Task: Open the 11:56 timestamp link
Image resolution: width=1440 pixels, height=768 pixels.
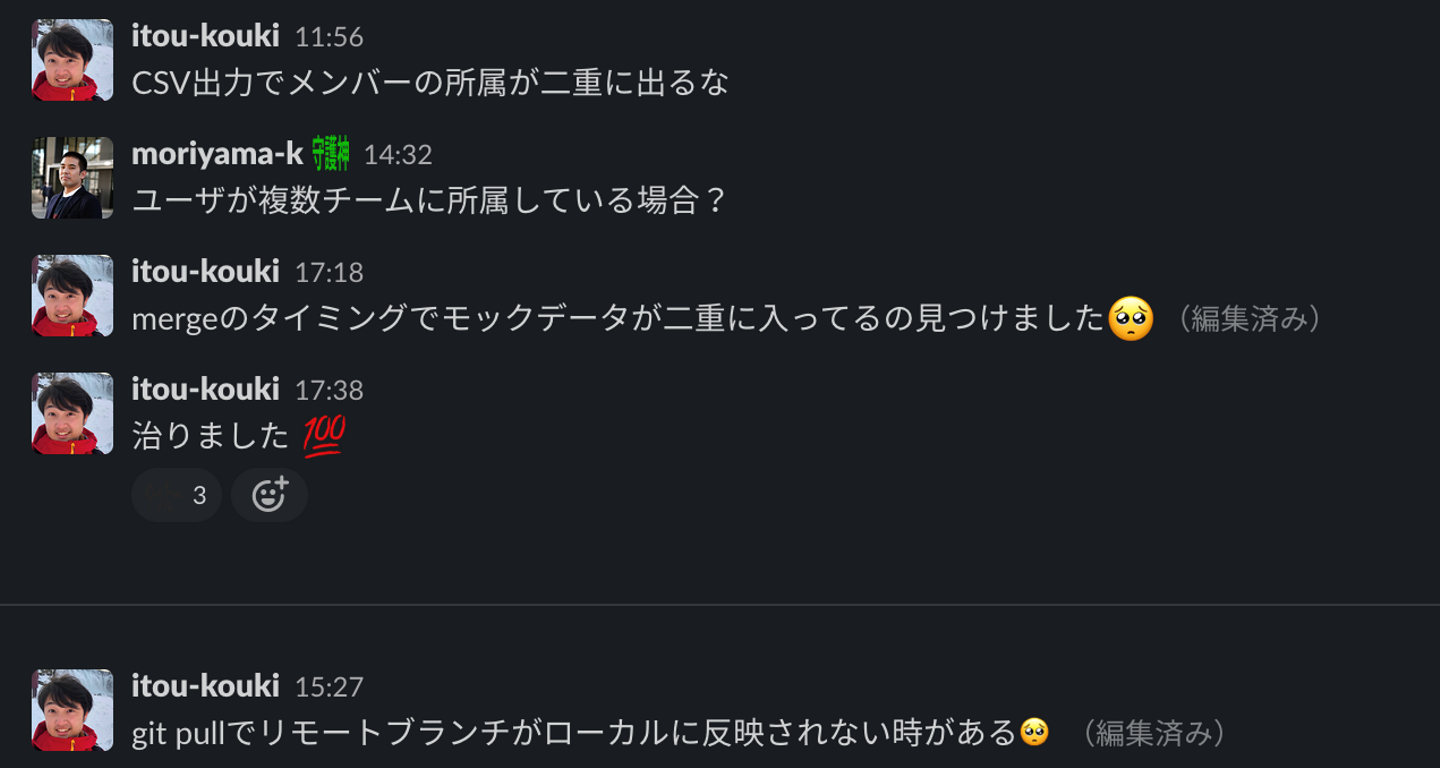Action: 329,37
